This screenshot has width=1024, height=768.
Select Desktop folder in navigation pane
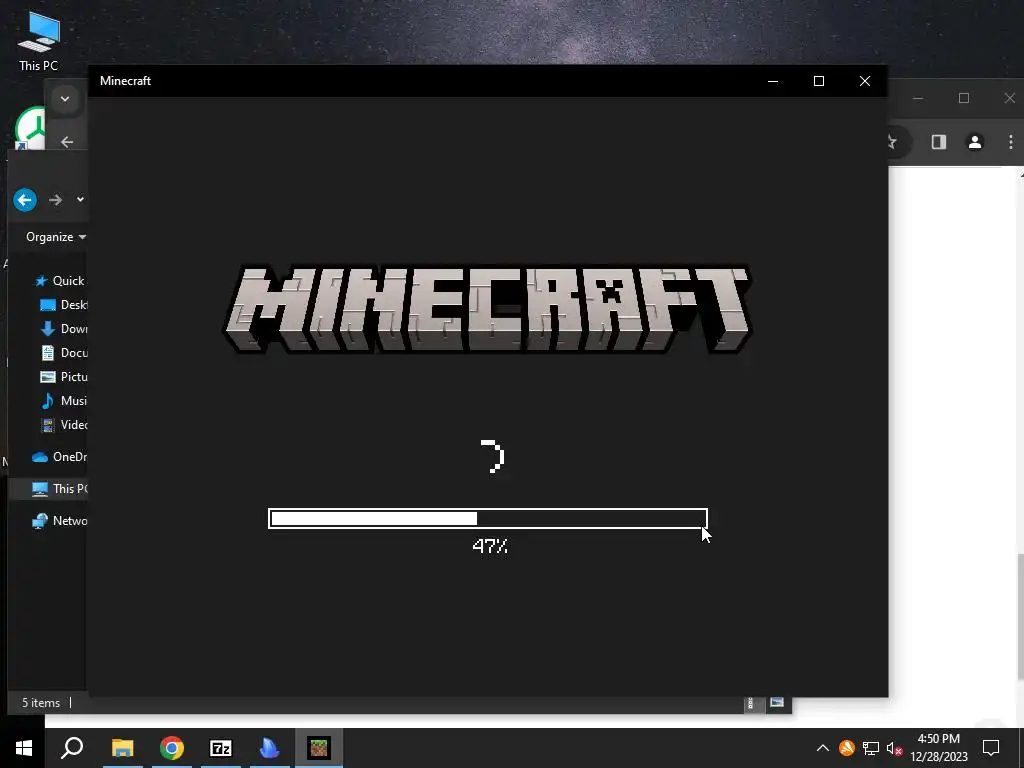[63, 305]
